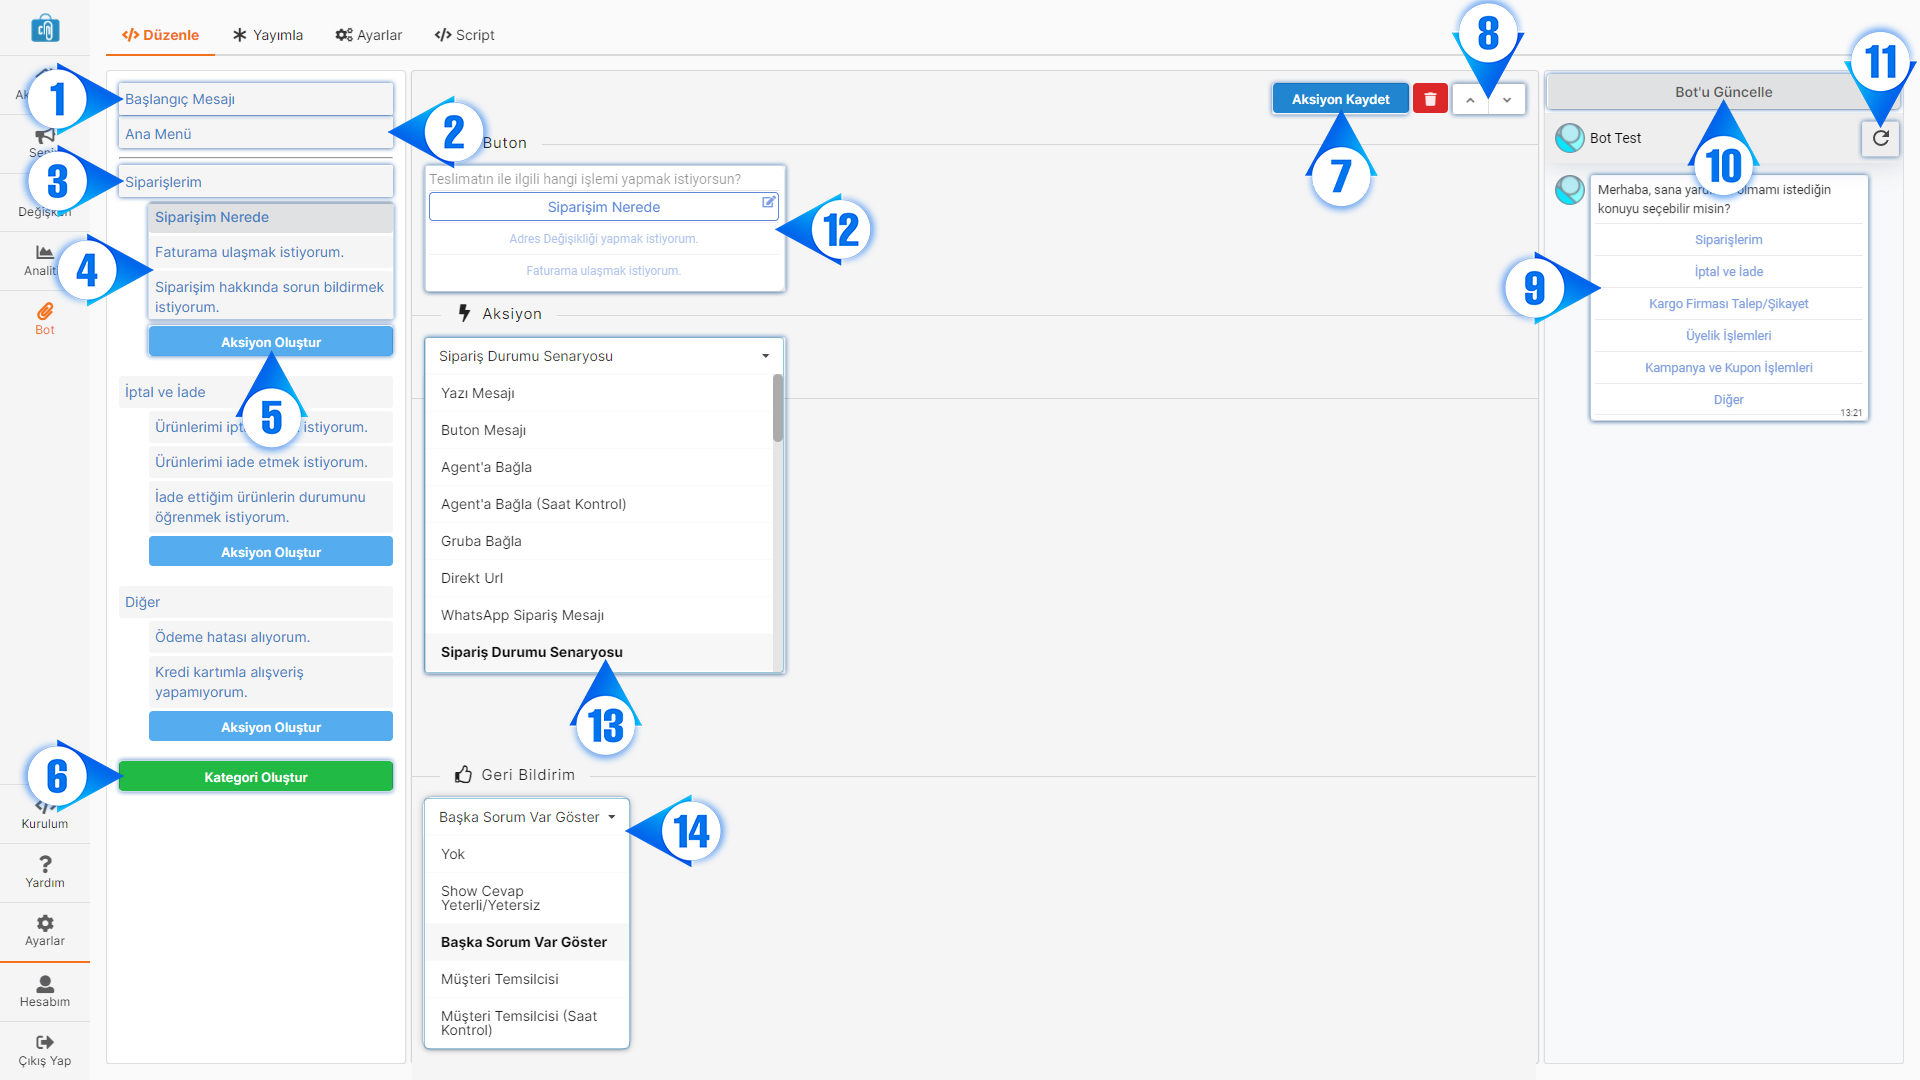Click the Aksiyon Kaydet button

1340,99
